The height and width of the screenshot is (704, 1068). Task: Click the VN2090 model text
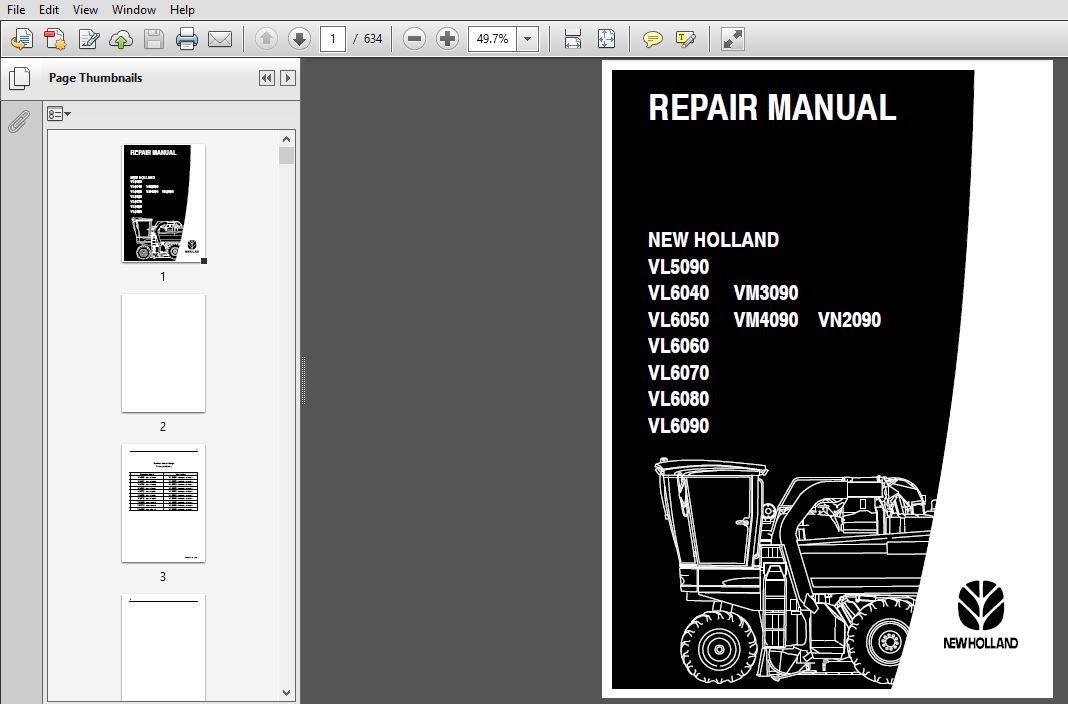click(x=849, y=320)
